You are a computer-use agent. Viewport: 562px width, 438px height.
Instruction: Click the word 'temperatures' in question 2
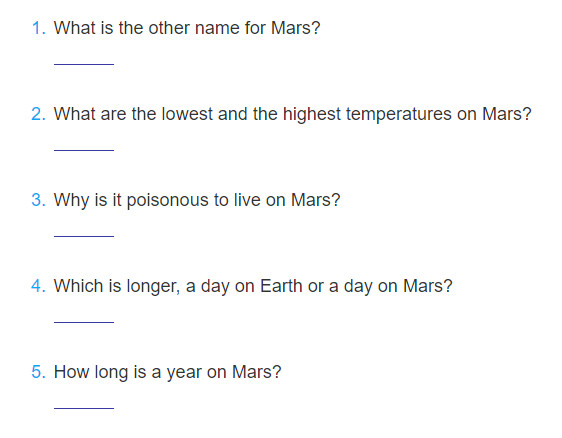399,115
